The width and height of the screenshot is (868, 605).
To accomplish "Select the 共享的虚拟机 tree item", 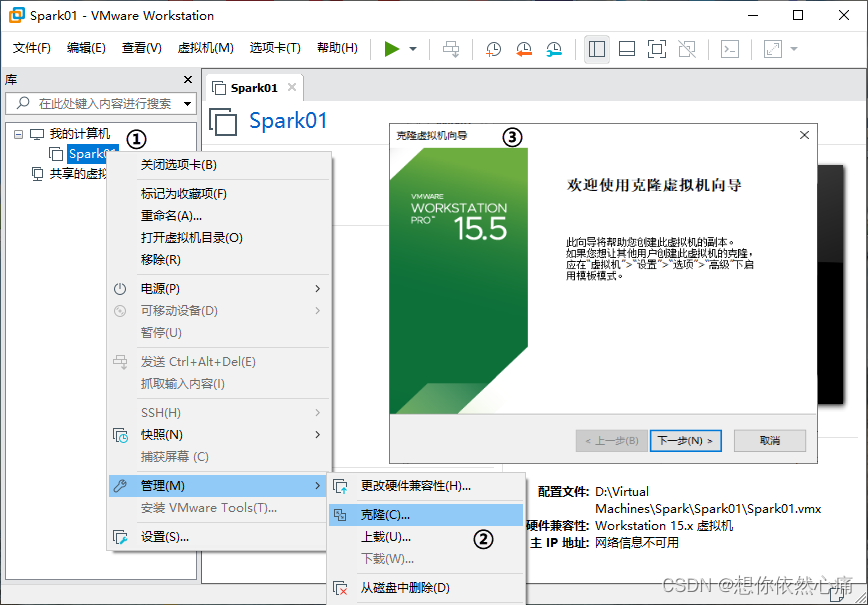I will (x=78, y=174).
